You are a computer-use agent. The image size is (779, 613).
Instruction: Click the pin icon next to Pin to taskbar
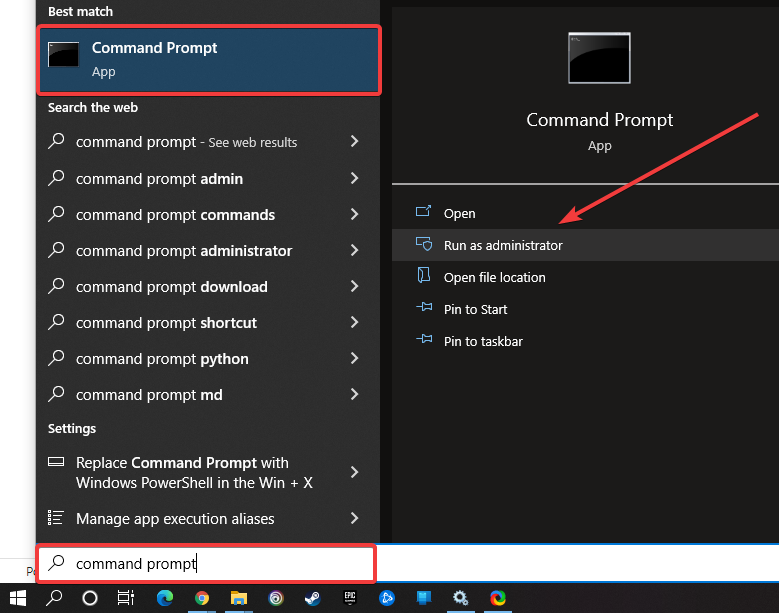pyautogui.click(x=424, y=339)
